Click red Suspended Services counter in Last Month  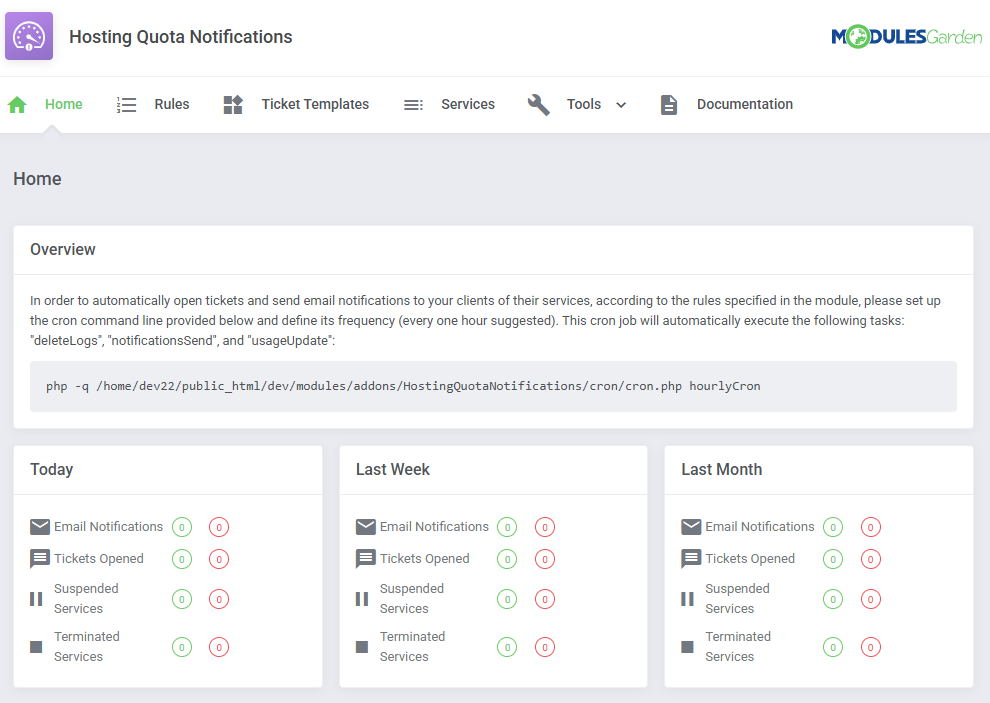(x=871, y=599)
